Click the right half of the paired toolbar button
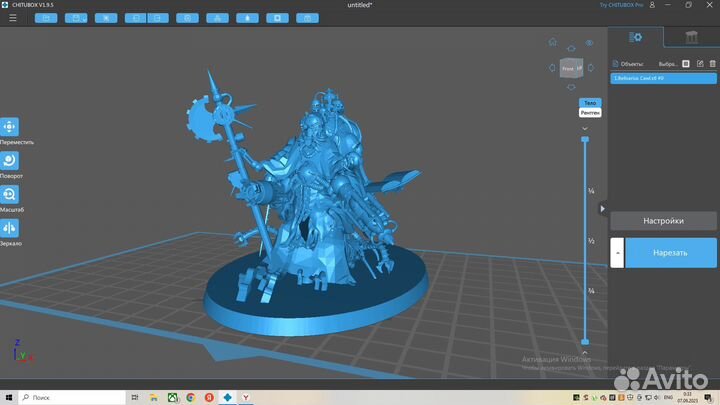Screen dimensions: 720x405 pyautogui.click(x=158, y=18)
